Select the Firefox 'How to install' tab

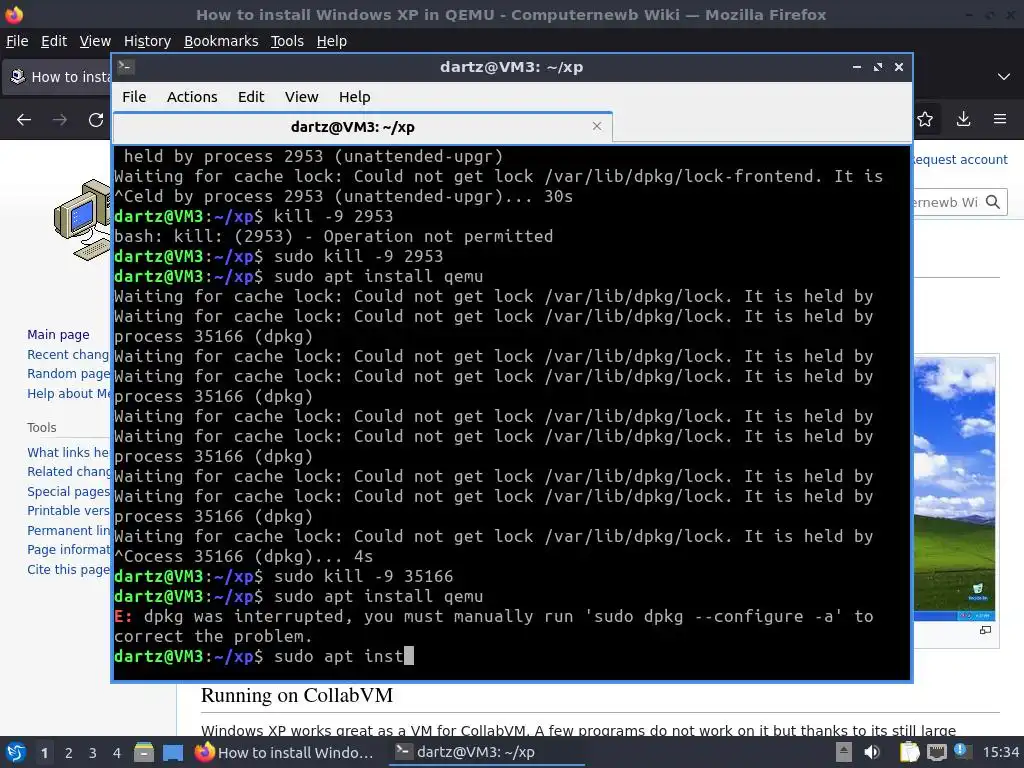click(59, 77)
